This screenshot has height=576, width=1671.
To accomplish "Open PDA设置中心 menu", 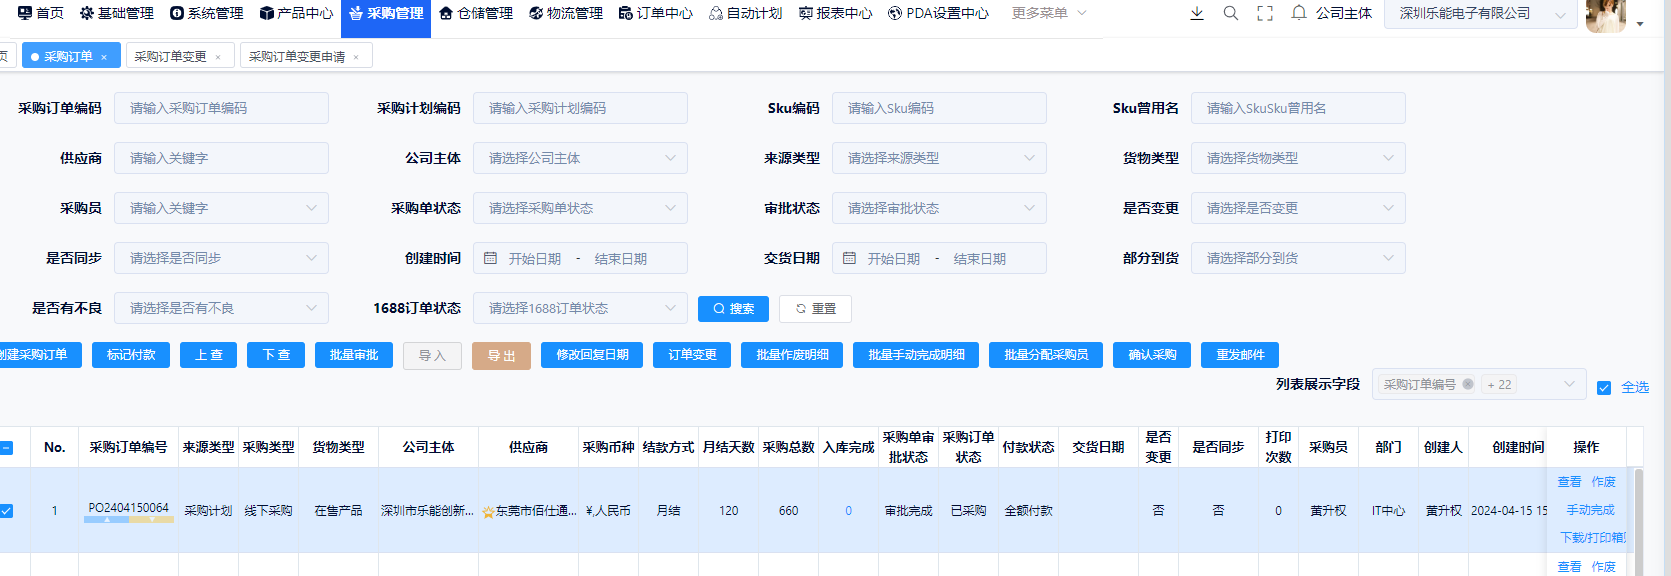I will pos(939,13).
